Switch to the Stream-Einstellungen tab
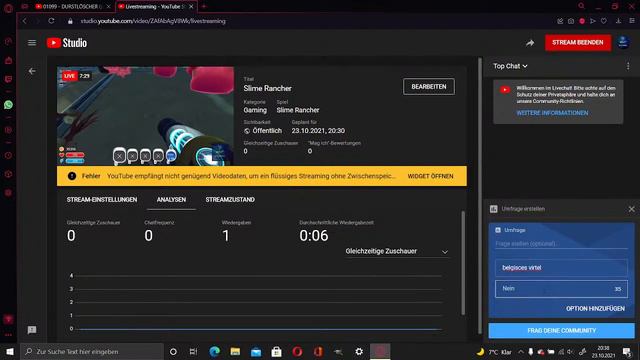Image resolution: width=640 pixels, height=360 pixels. point(102,200)
